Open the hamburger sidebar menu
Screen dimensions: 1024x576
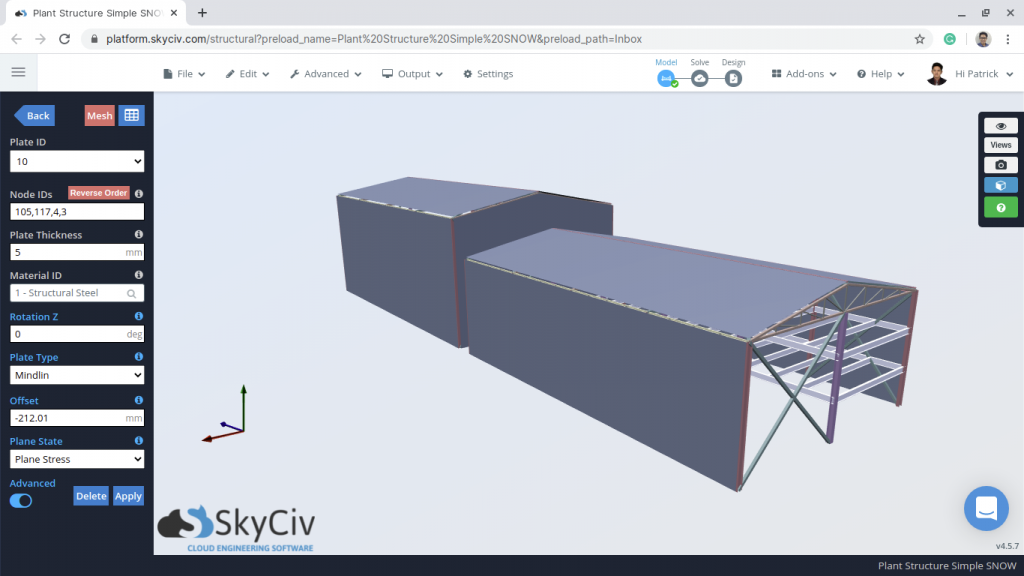tap(18, 72)
